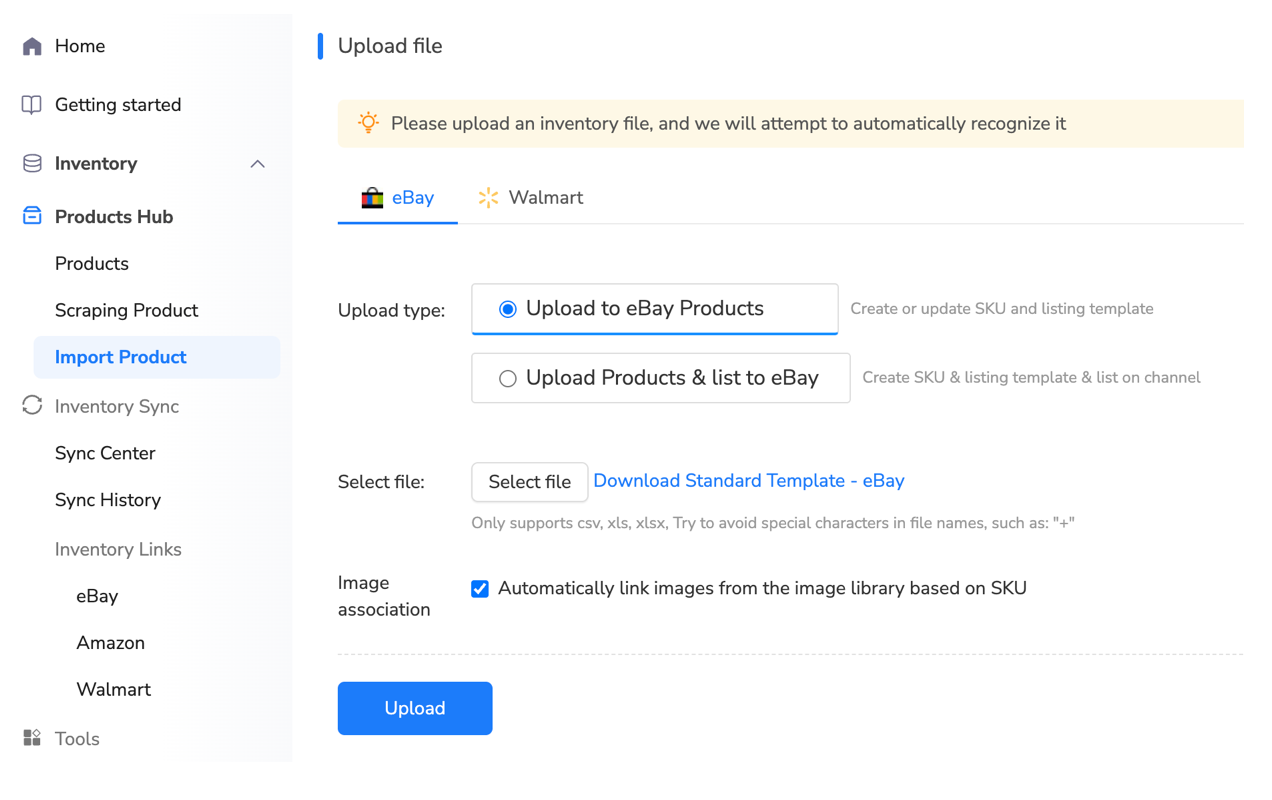The image size is (1272, 800).
Task: Open Amazon inventory links
Action: tap(110, 643)
